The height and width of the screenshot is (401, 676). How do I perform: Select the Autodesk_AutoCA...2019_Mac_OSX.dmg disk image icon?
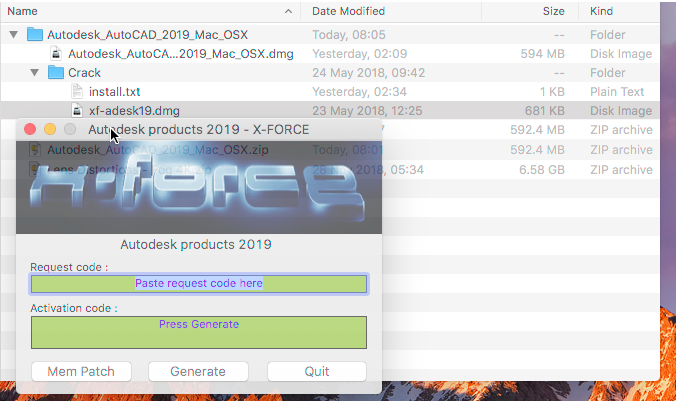tap(56, 53)
